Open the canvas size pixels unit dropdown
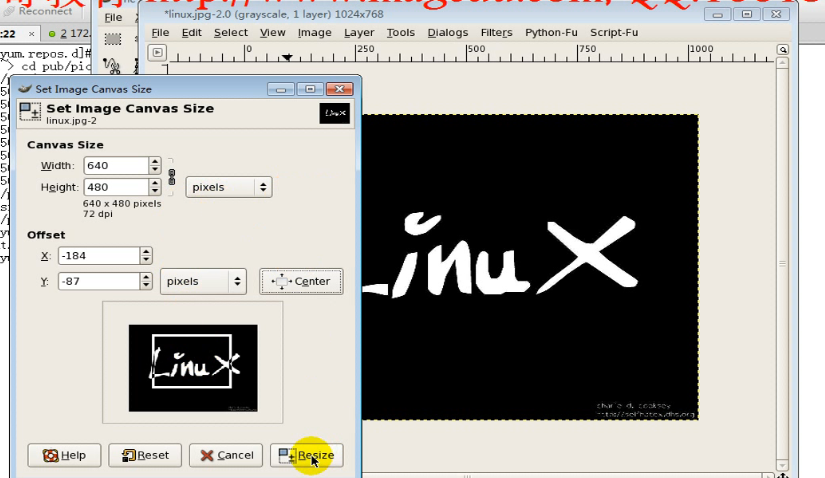The width and height of the screenshot is (825, 478). coord(229,187)
